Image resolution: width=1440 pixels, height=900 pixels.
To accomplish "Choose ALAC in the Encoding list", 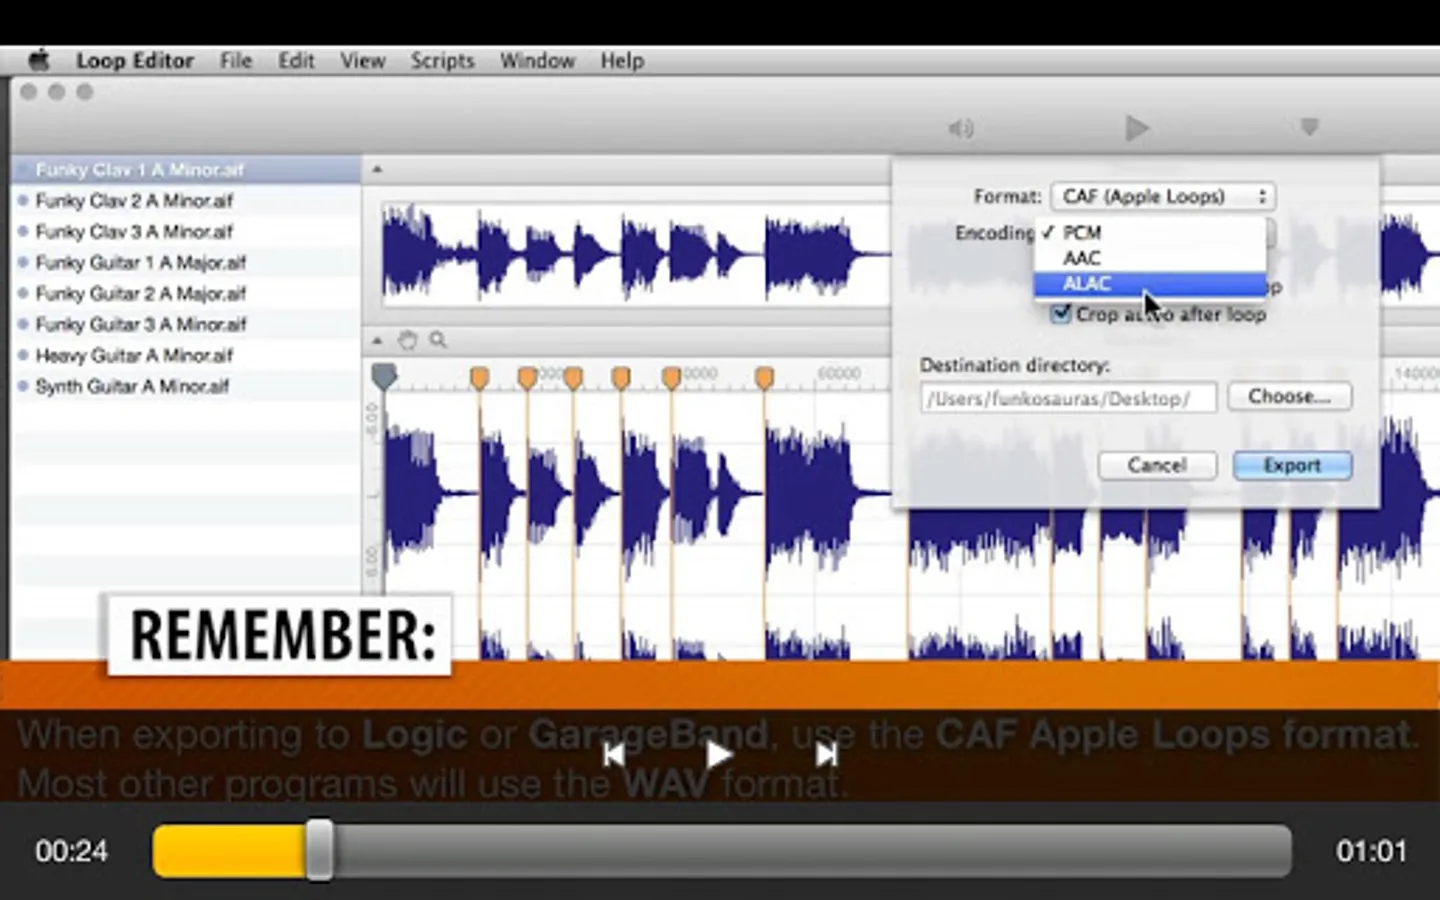I will (1150, 284).
